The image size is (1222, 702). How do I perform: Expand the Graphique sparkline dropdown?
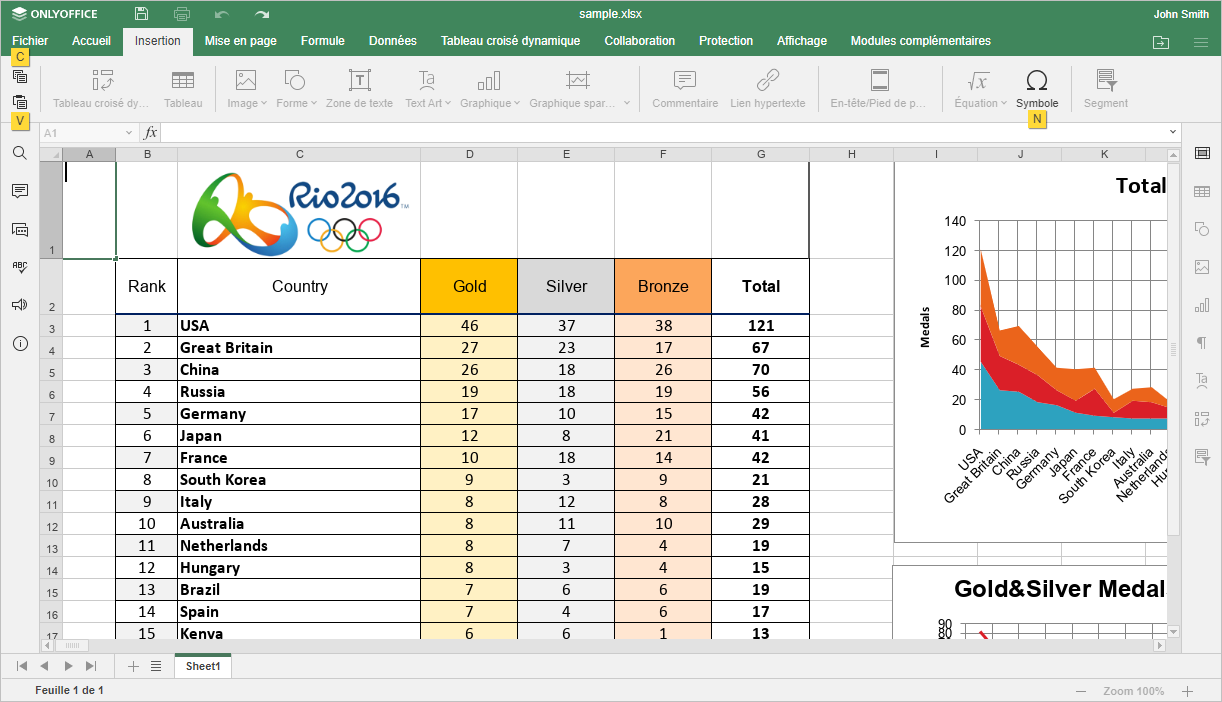(x=627, y=103)
